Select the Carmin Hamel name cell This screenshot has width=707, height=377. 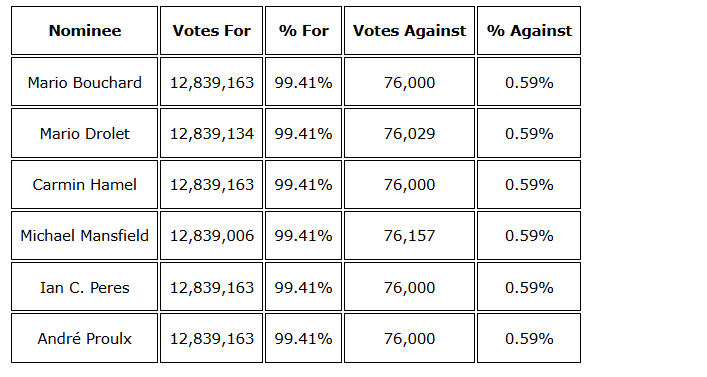(x=84, y=184)
